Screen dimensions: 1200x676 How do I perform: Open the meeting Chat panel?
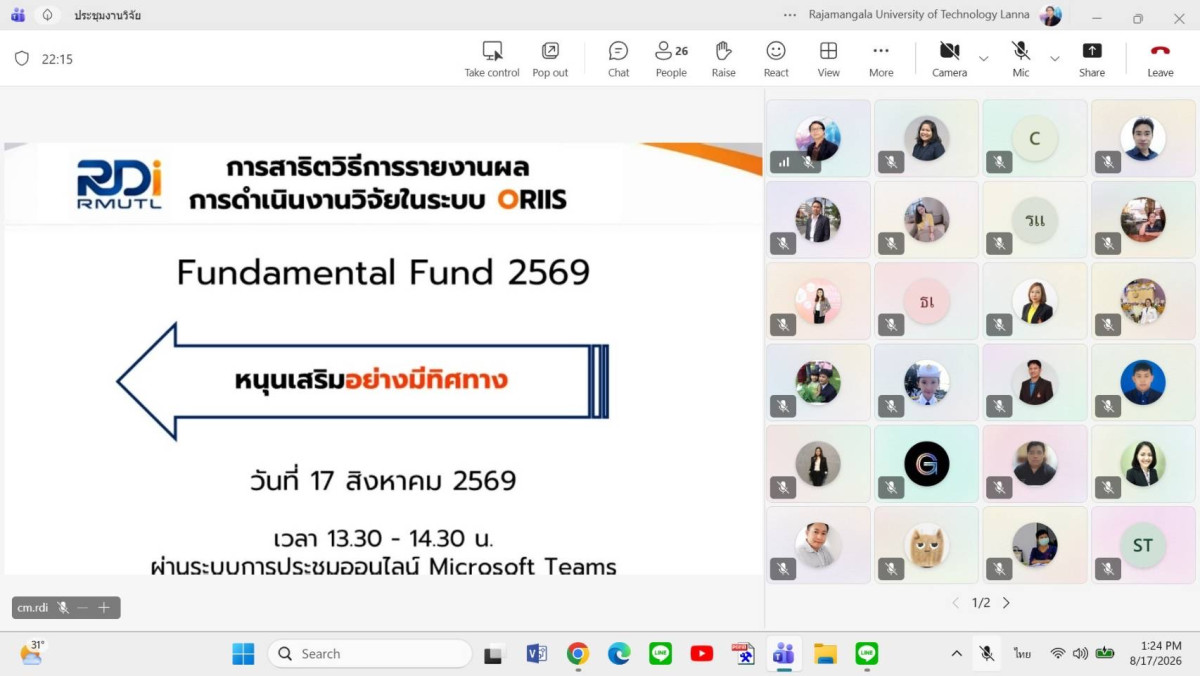619,59
